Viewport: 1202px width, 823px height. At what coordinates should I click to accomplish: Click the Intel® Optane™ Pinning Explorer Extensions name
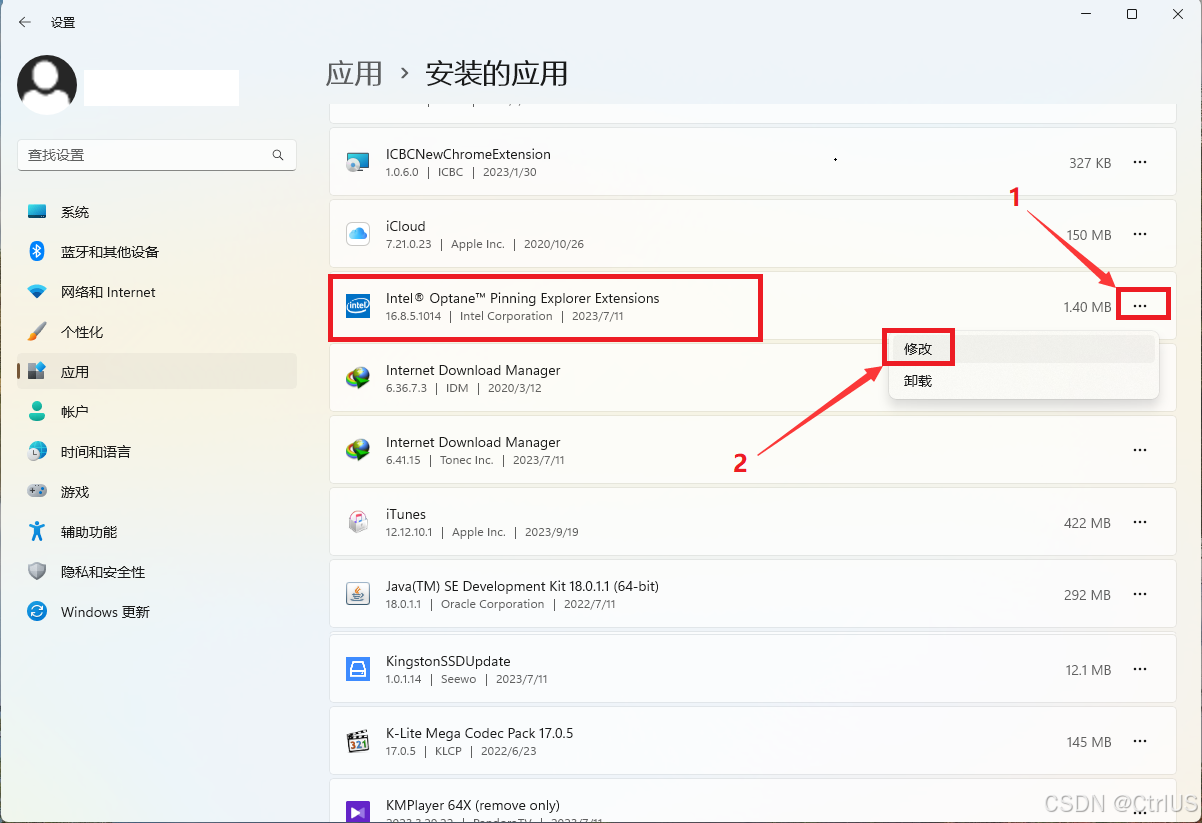coord(523,298)
